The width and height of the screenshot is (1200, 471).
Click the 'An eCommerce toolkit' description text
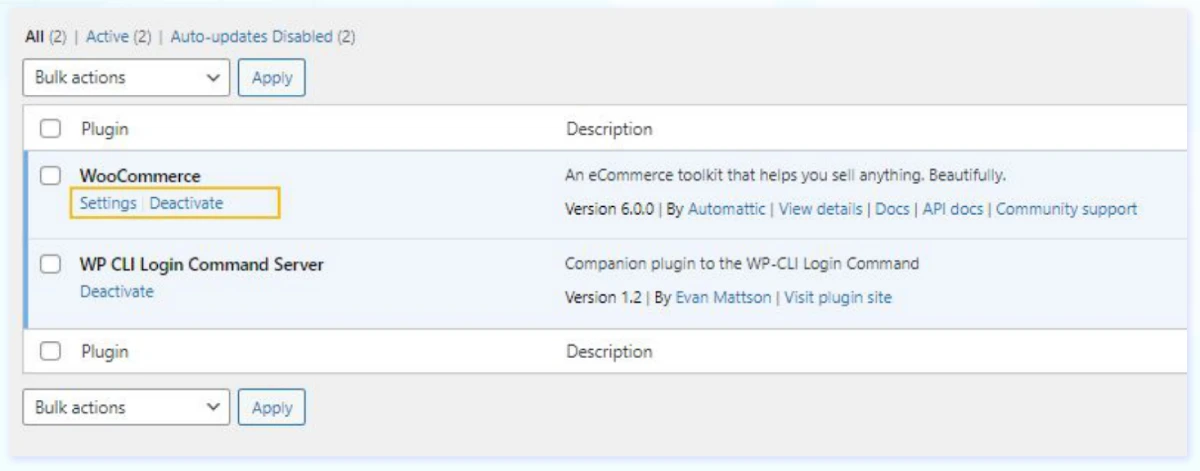(785, 176)
